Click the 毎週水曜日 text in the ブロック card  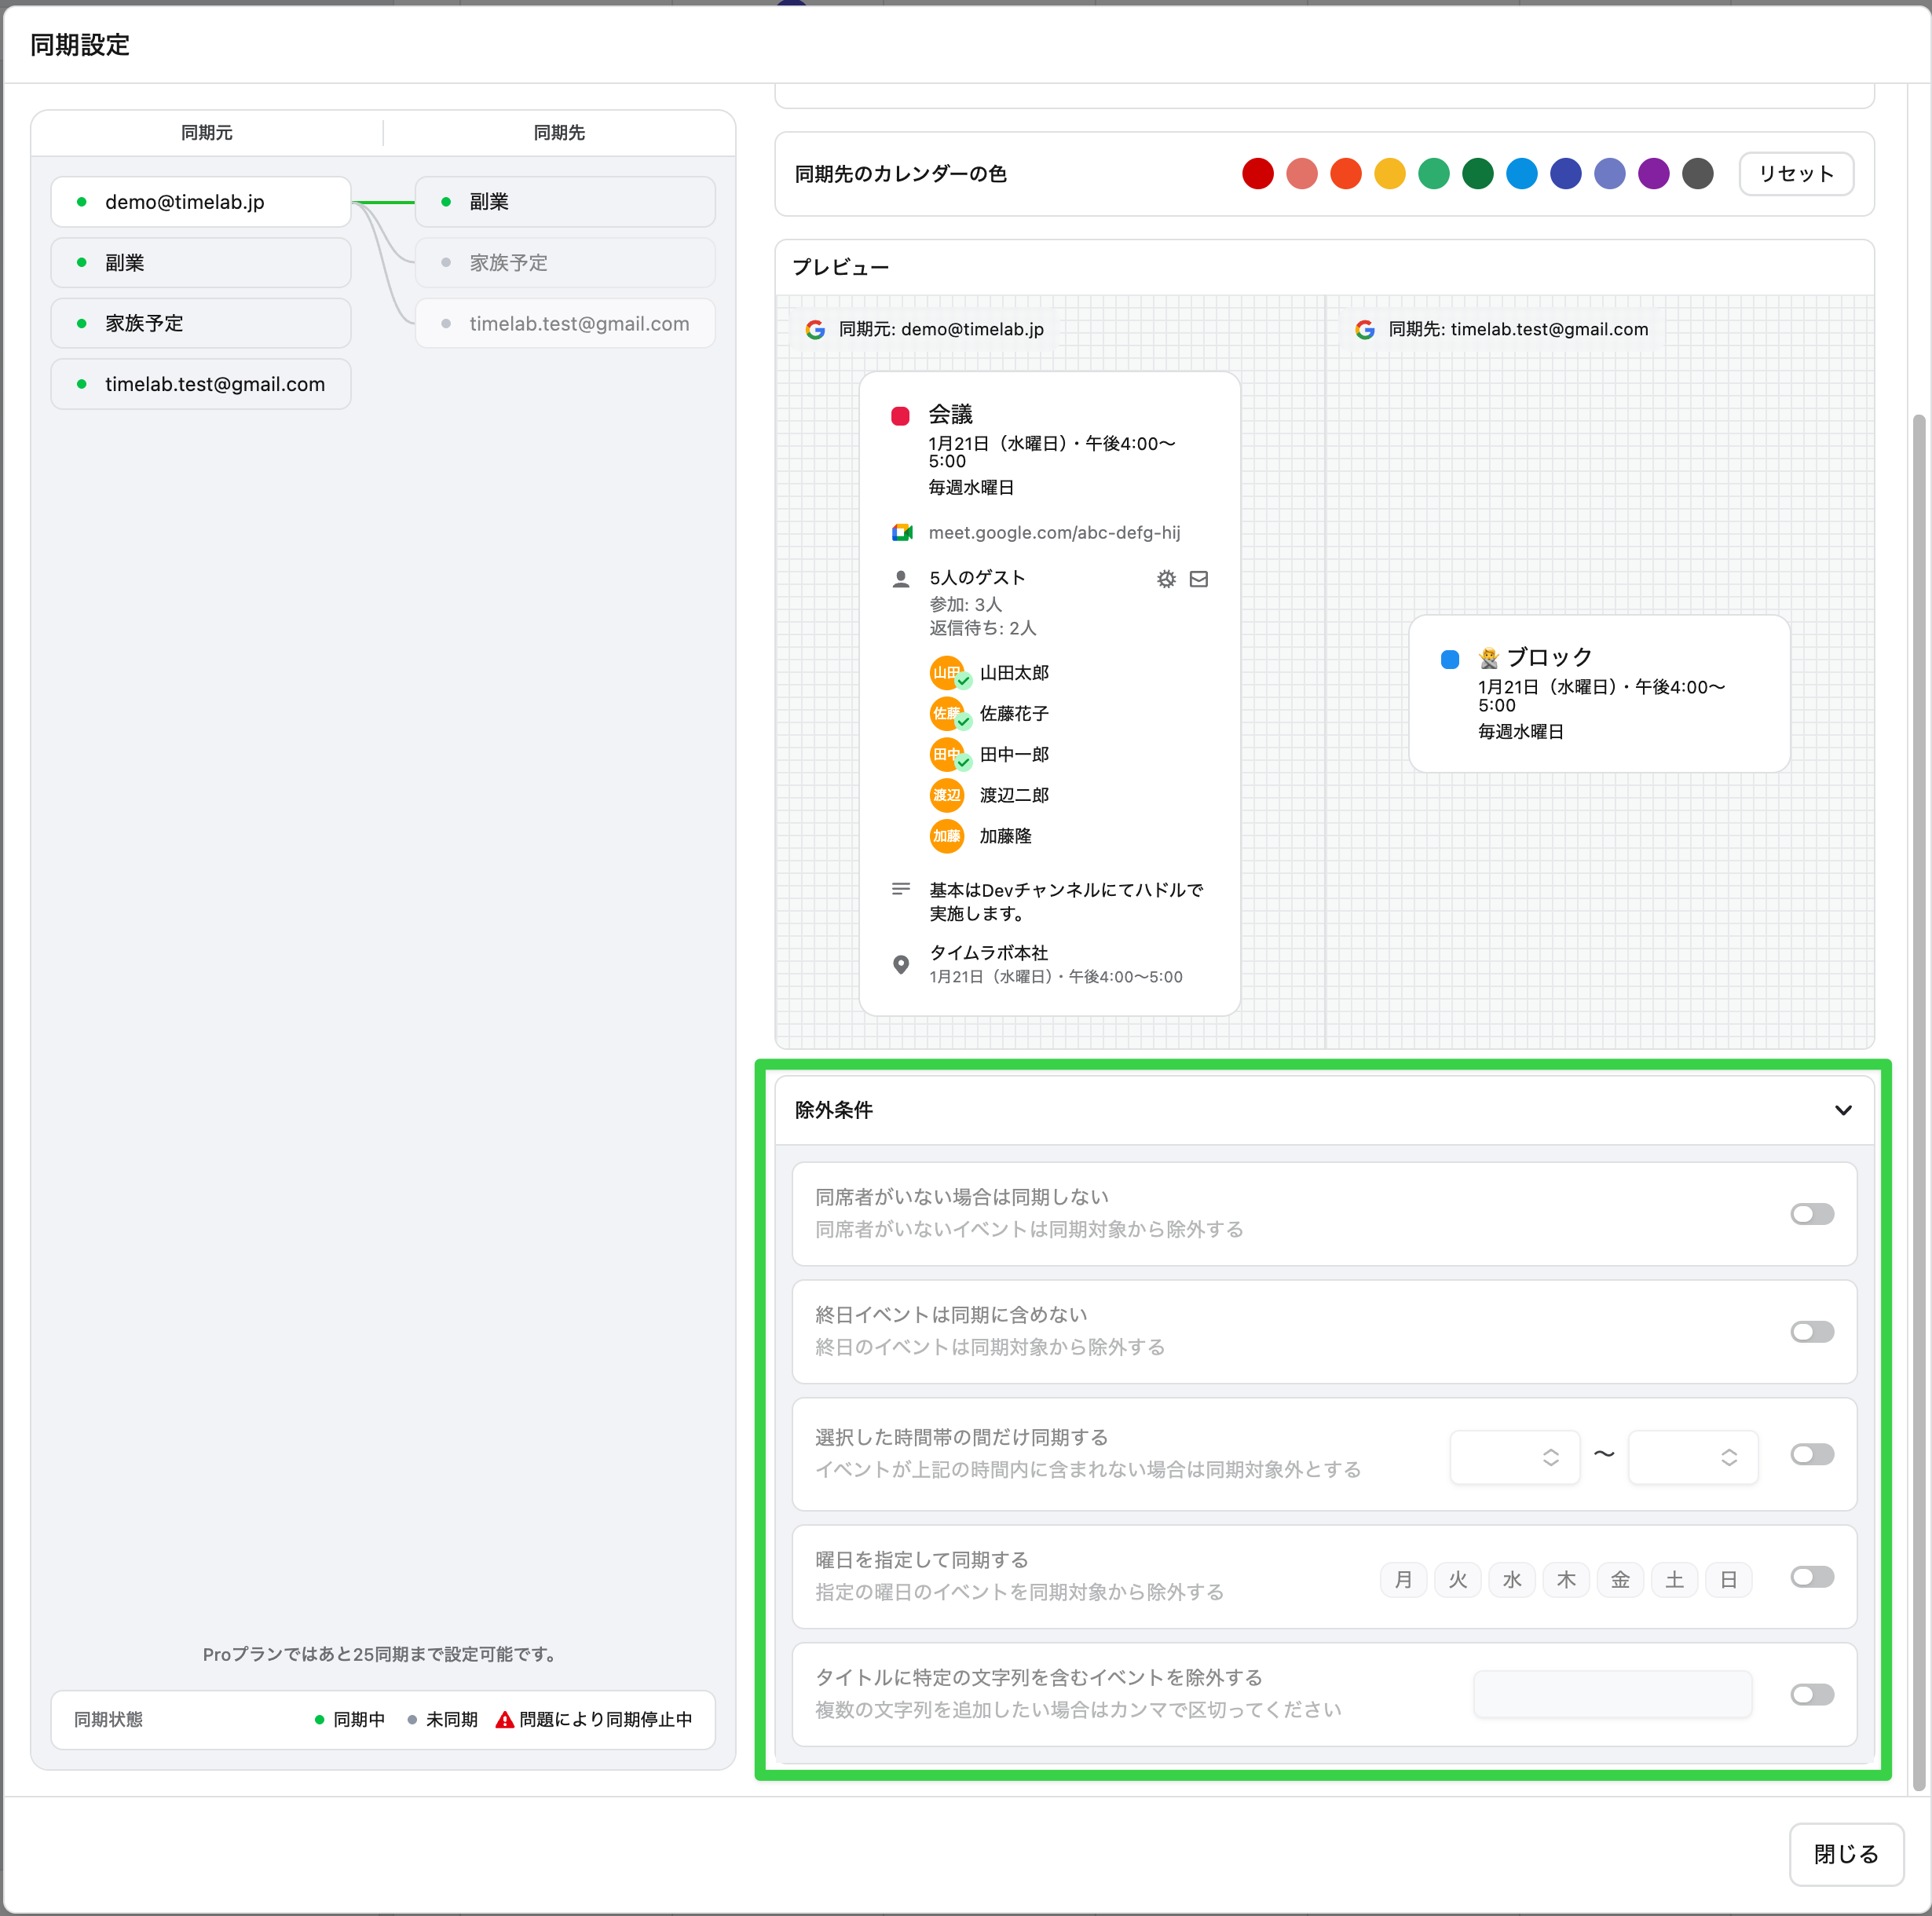(x=1520, y=732)
